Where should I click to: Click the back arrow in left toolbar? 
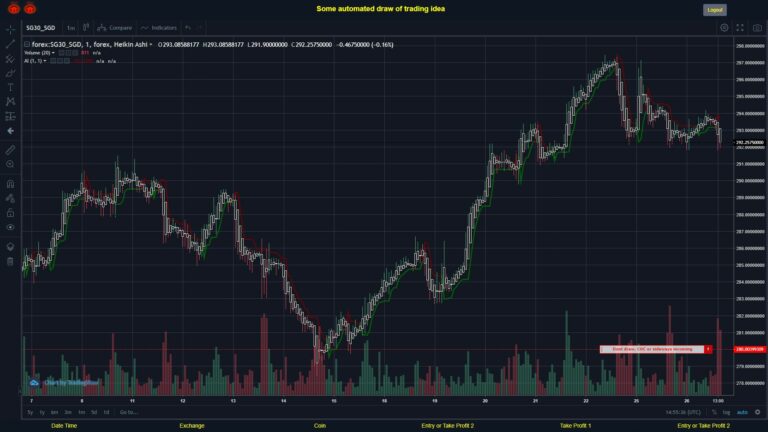pyautogui.click(x=10, y=131)
